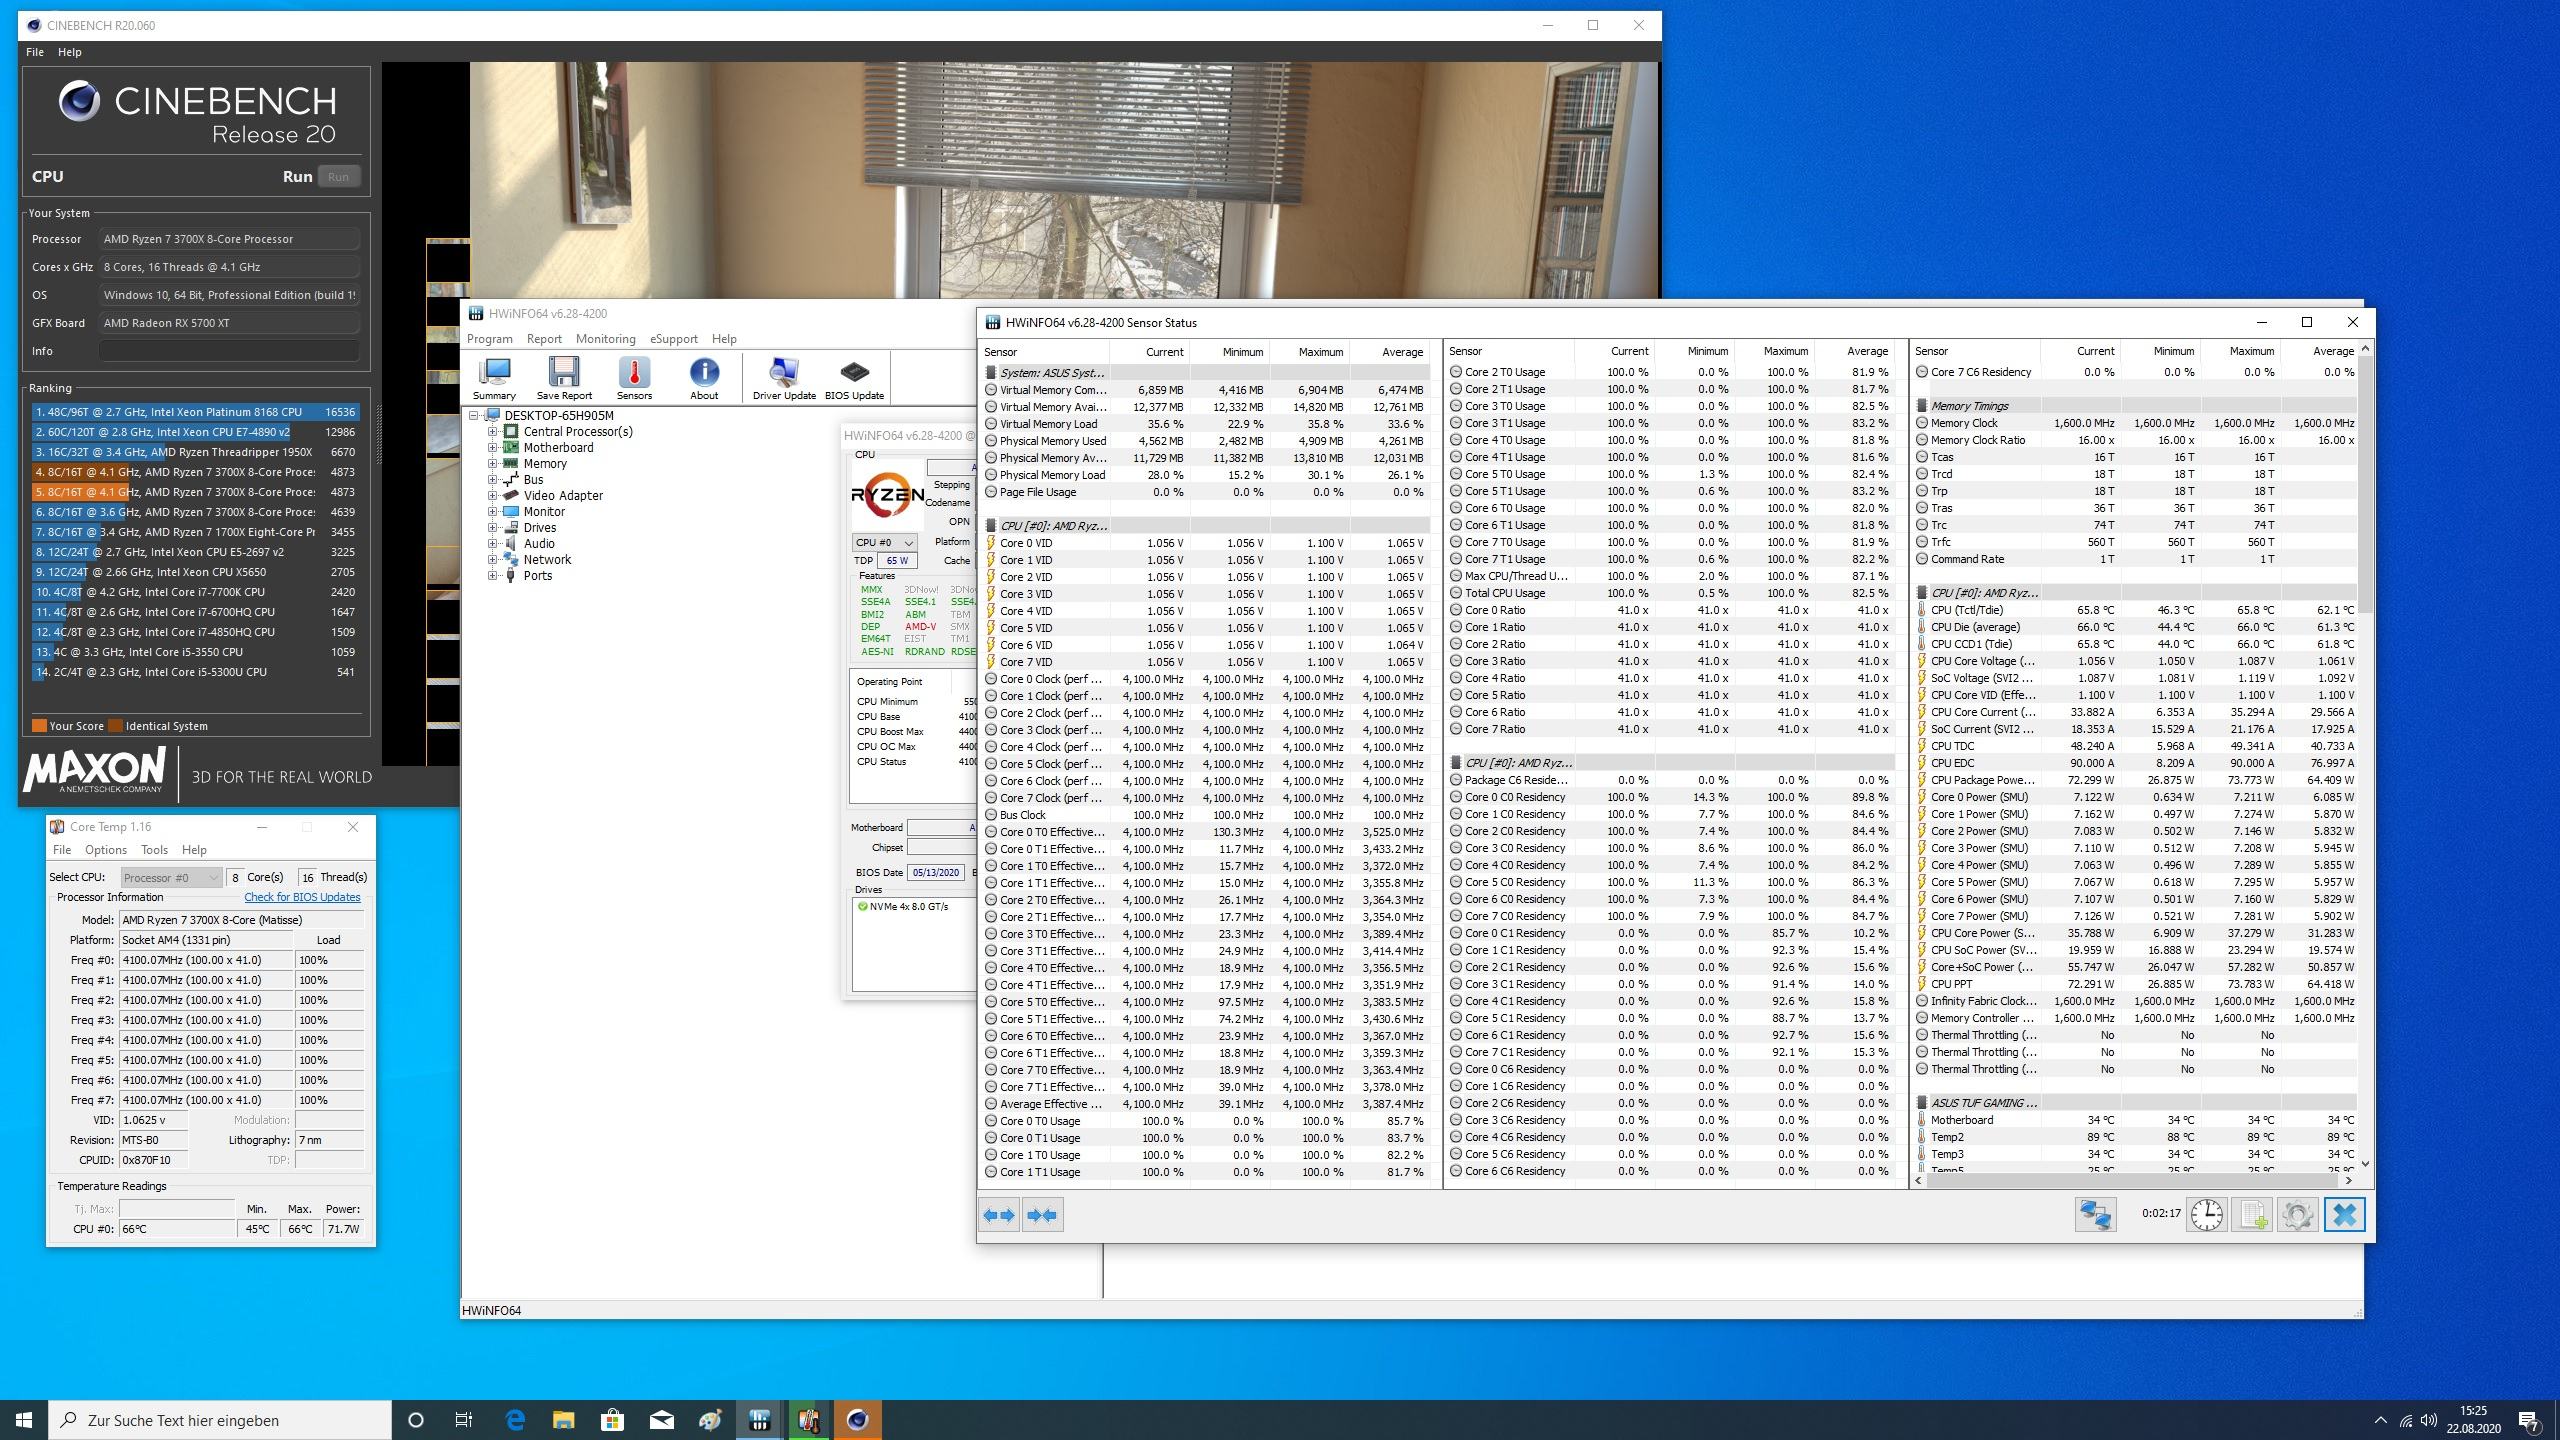2560x1440 pixels.
Task: Expand the Central Processor(s) tree node
Action: click(x=493, y=432)
